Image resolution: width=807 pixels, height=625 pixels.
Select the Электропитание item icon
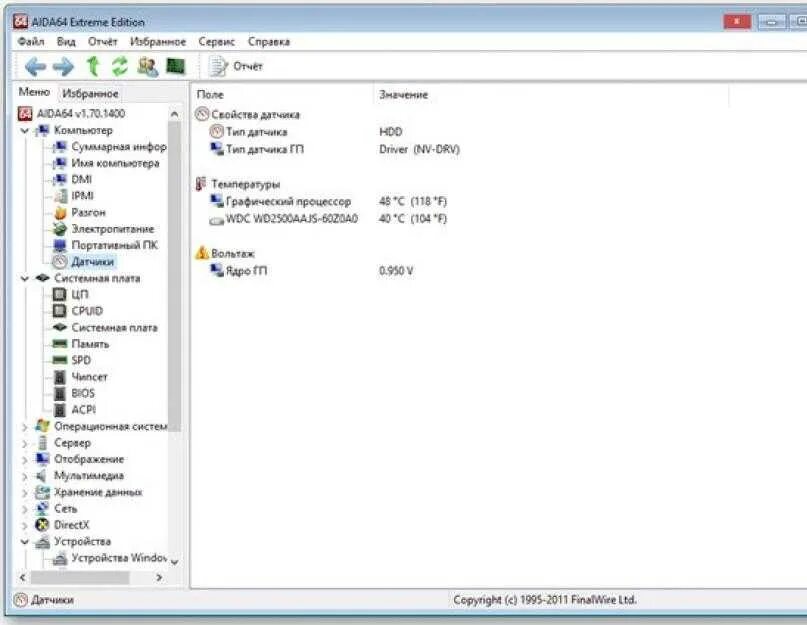[x=60, y=229]
